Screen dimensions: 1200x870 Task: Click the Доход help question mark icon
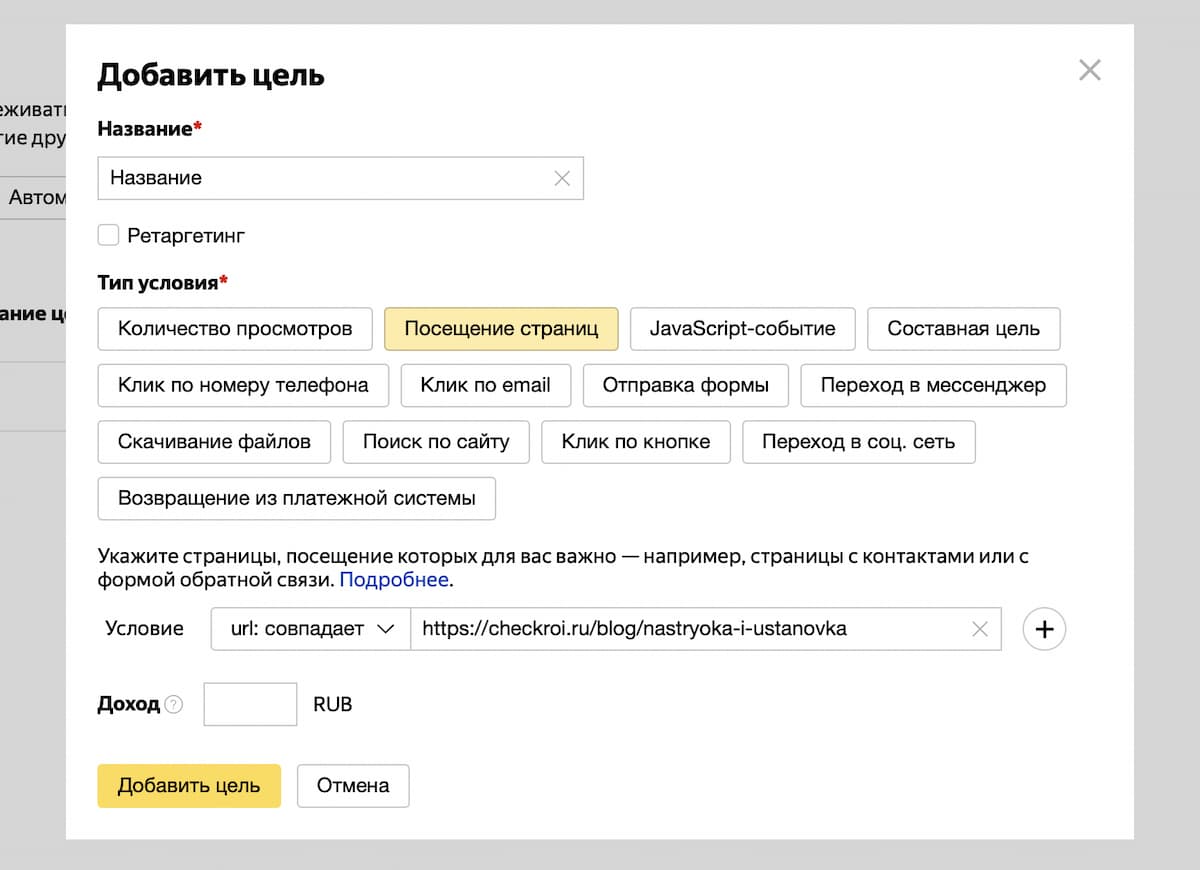click(174, 704)
